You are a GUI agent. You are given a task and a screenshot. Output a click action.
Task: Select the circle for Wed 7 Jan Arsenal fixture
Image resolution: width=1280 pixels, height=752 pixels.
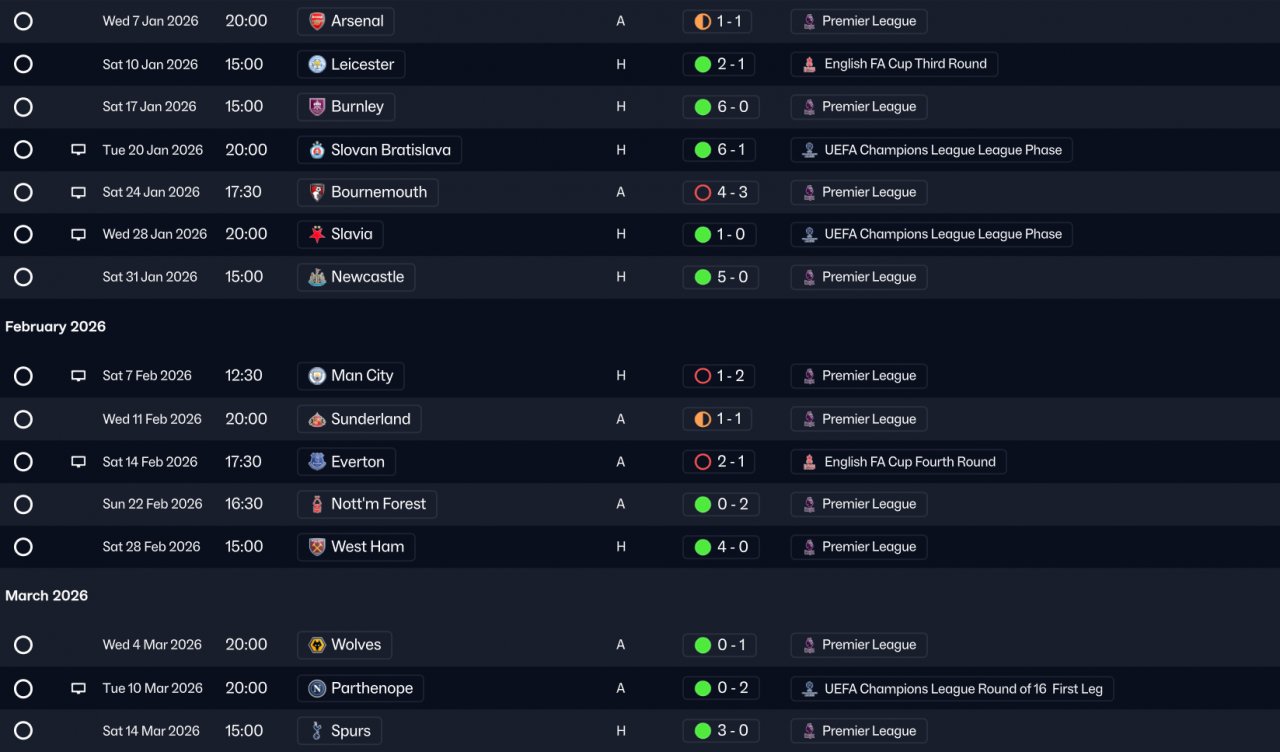(23, 21)
